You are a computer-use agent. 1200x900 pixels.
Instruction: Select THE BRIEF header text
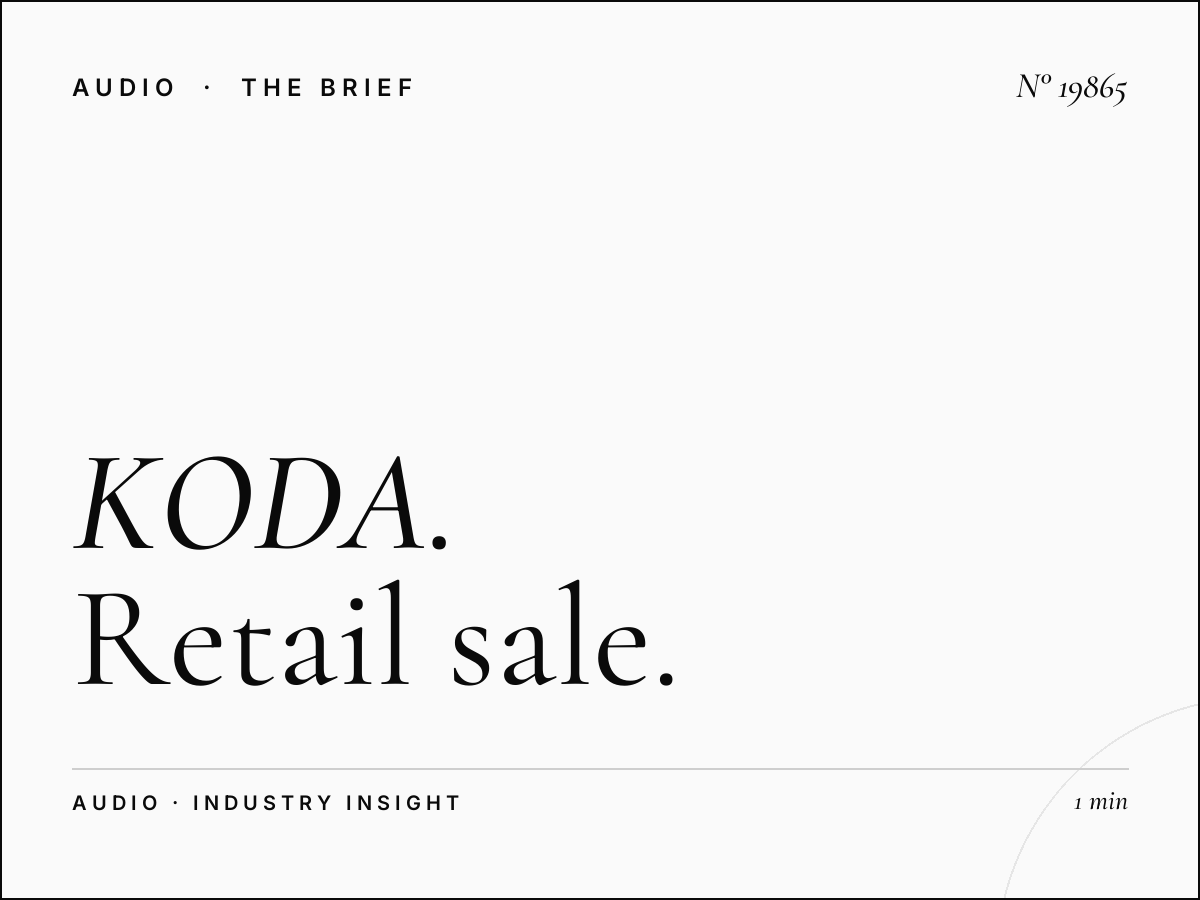(327, 88)
